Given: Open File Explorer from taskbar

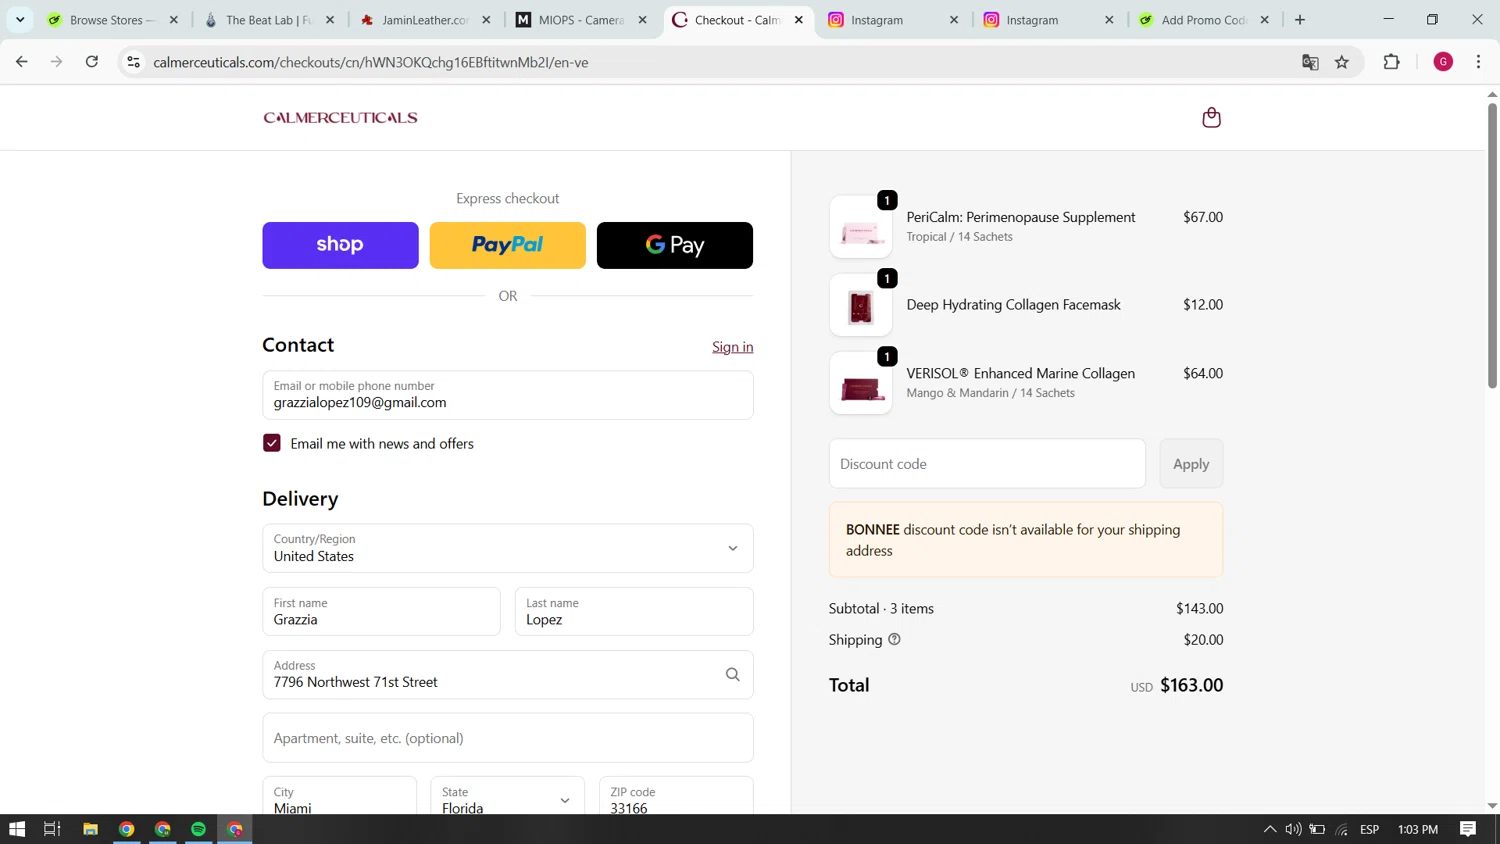Looking at the screenshot, I should 90,829.
